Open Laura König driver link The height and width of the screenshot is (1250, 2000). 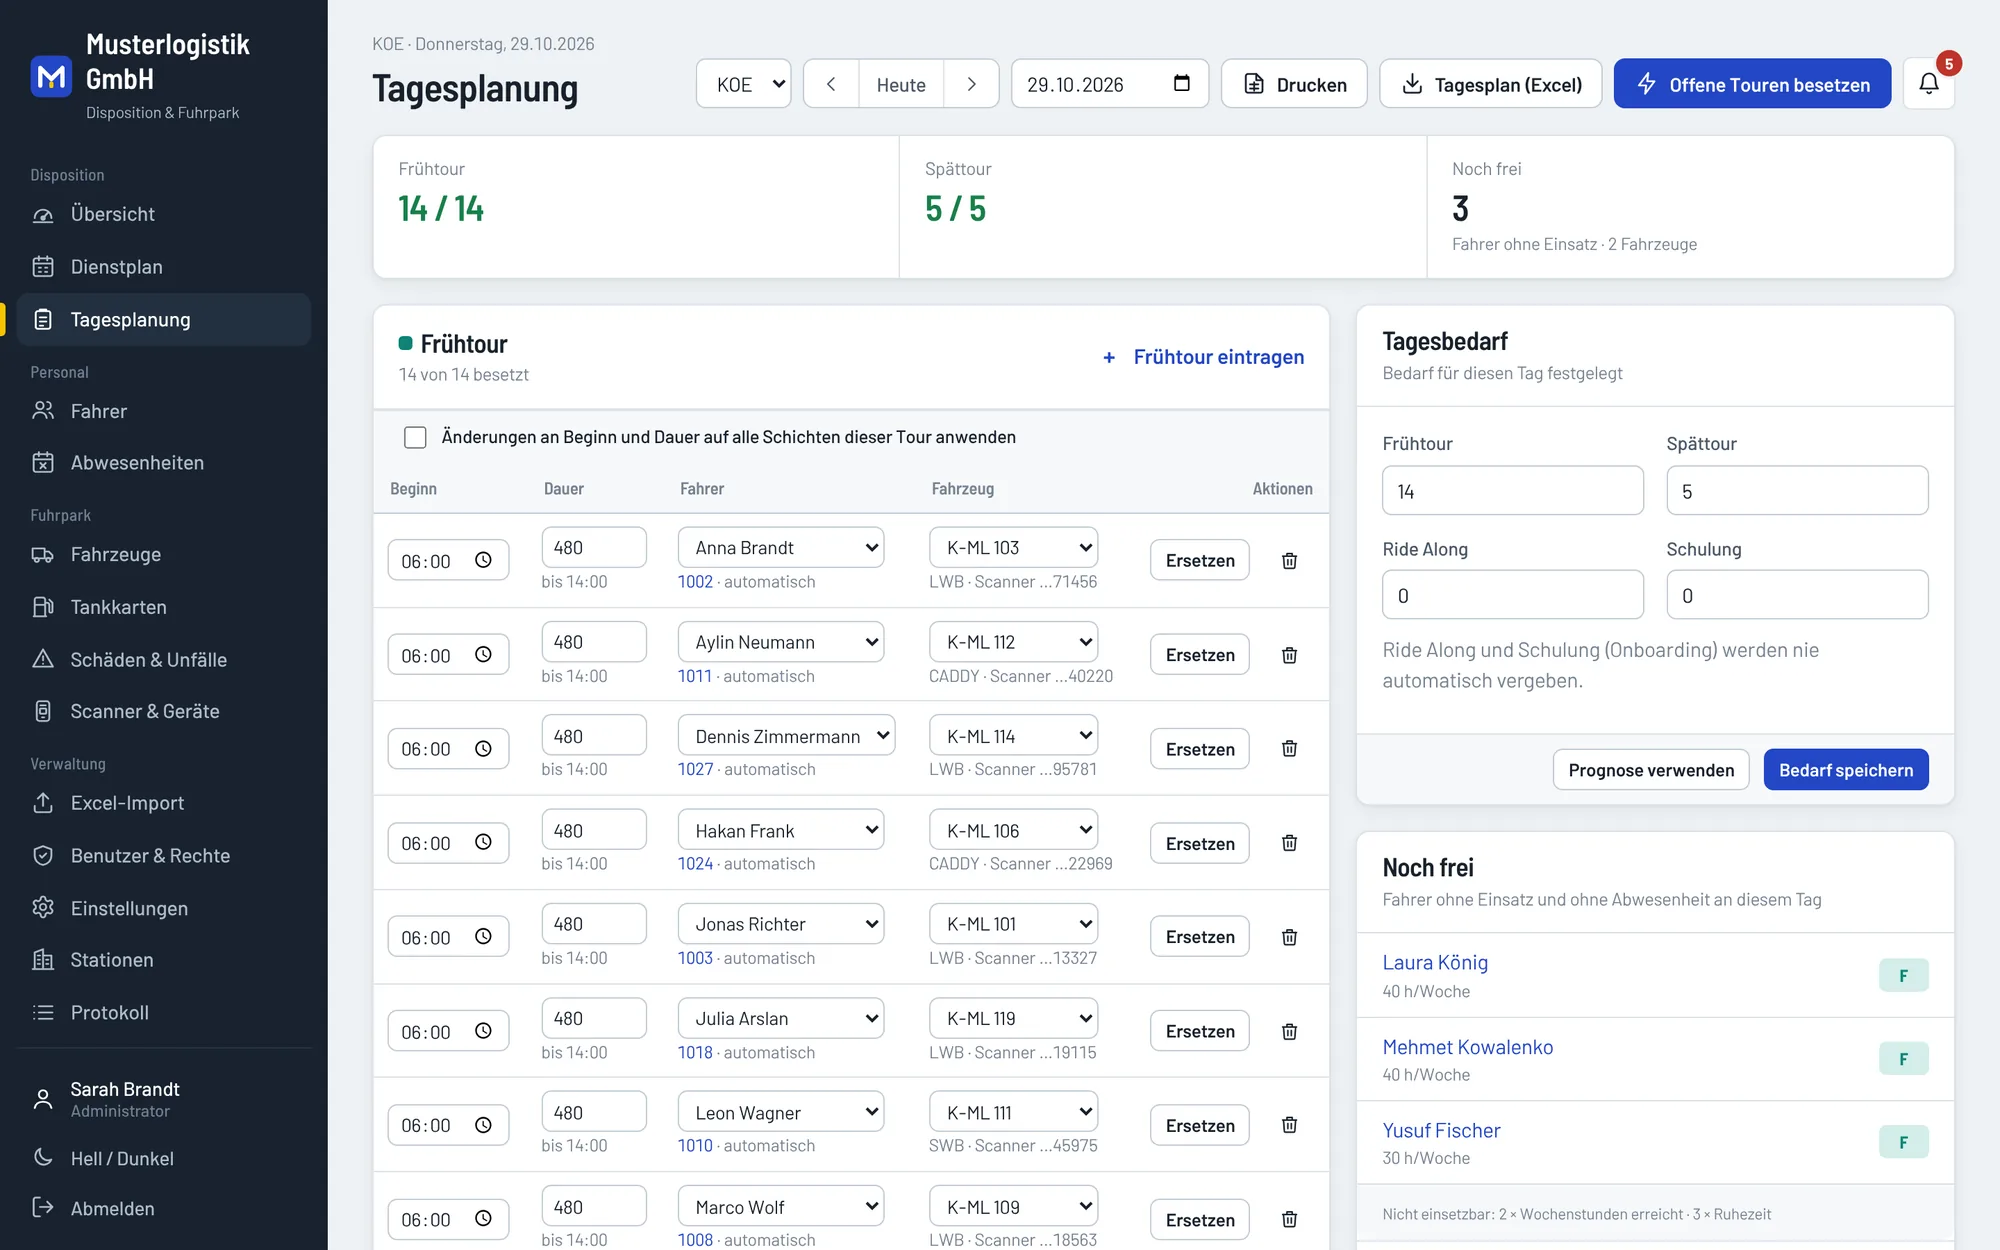click(x=1435, y=962)
